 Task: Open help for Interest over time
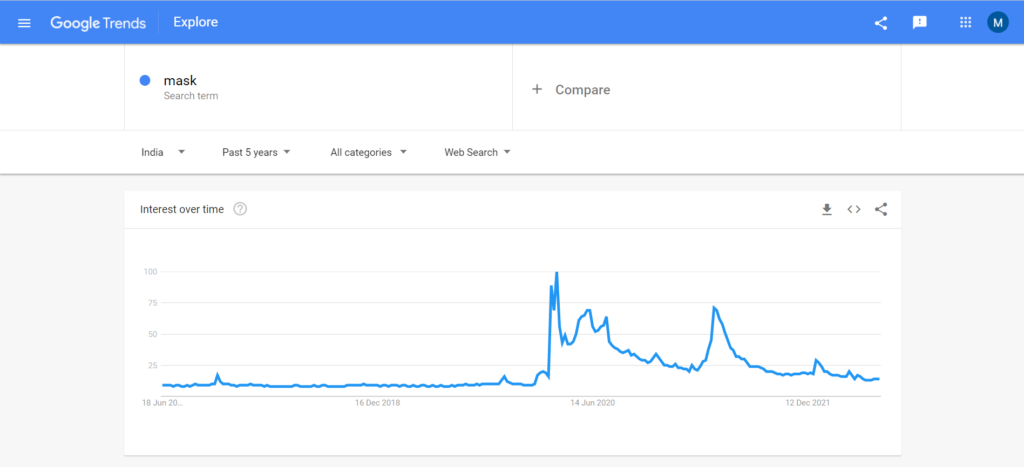(x=240, y=209)
